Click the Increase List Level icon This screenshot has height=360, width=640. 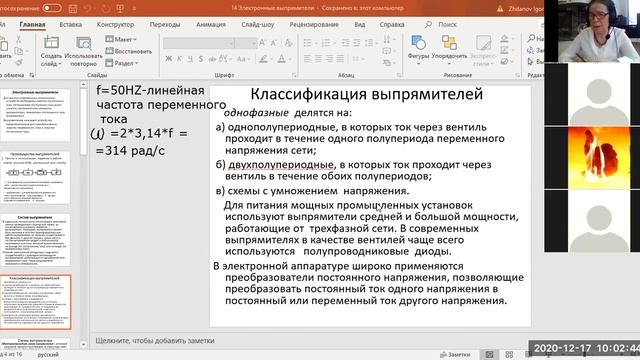pos(356,43)
